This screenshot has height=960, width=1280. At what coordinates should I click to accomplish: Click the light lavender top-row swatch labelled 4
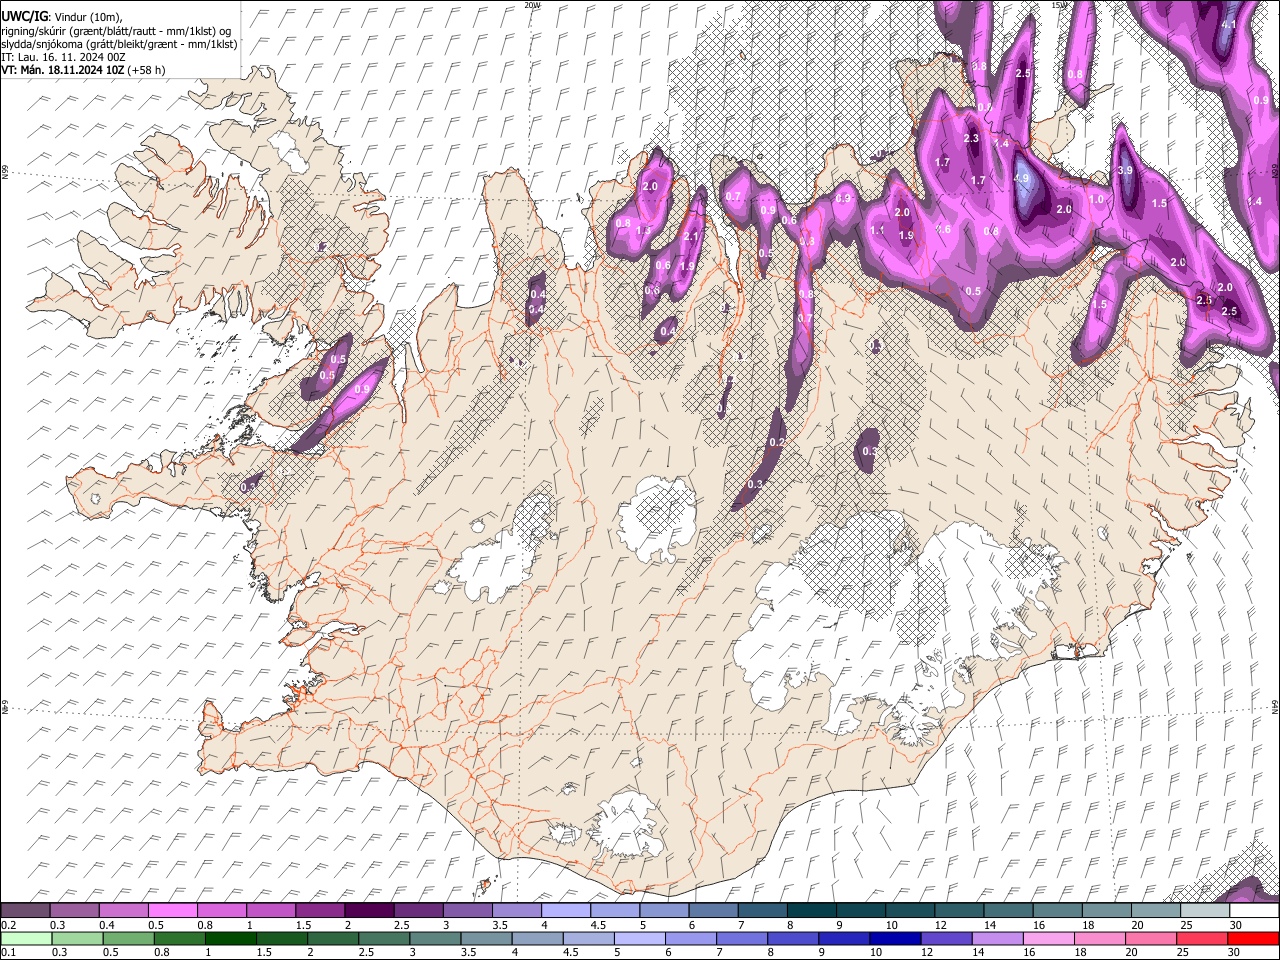tap(568, 911)
